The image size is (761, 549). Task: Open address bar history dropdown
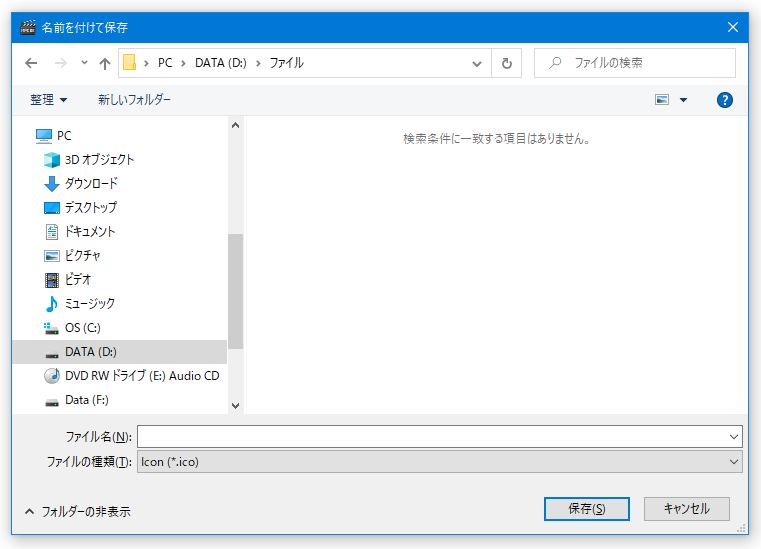click(477, 63)
